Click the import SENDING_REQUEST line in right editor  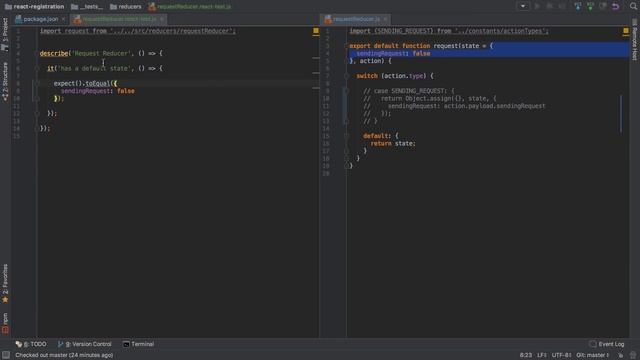(x=449, y=31)
